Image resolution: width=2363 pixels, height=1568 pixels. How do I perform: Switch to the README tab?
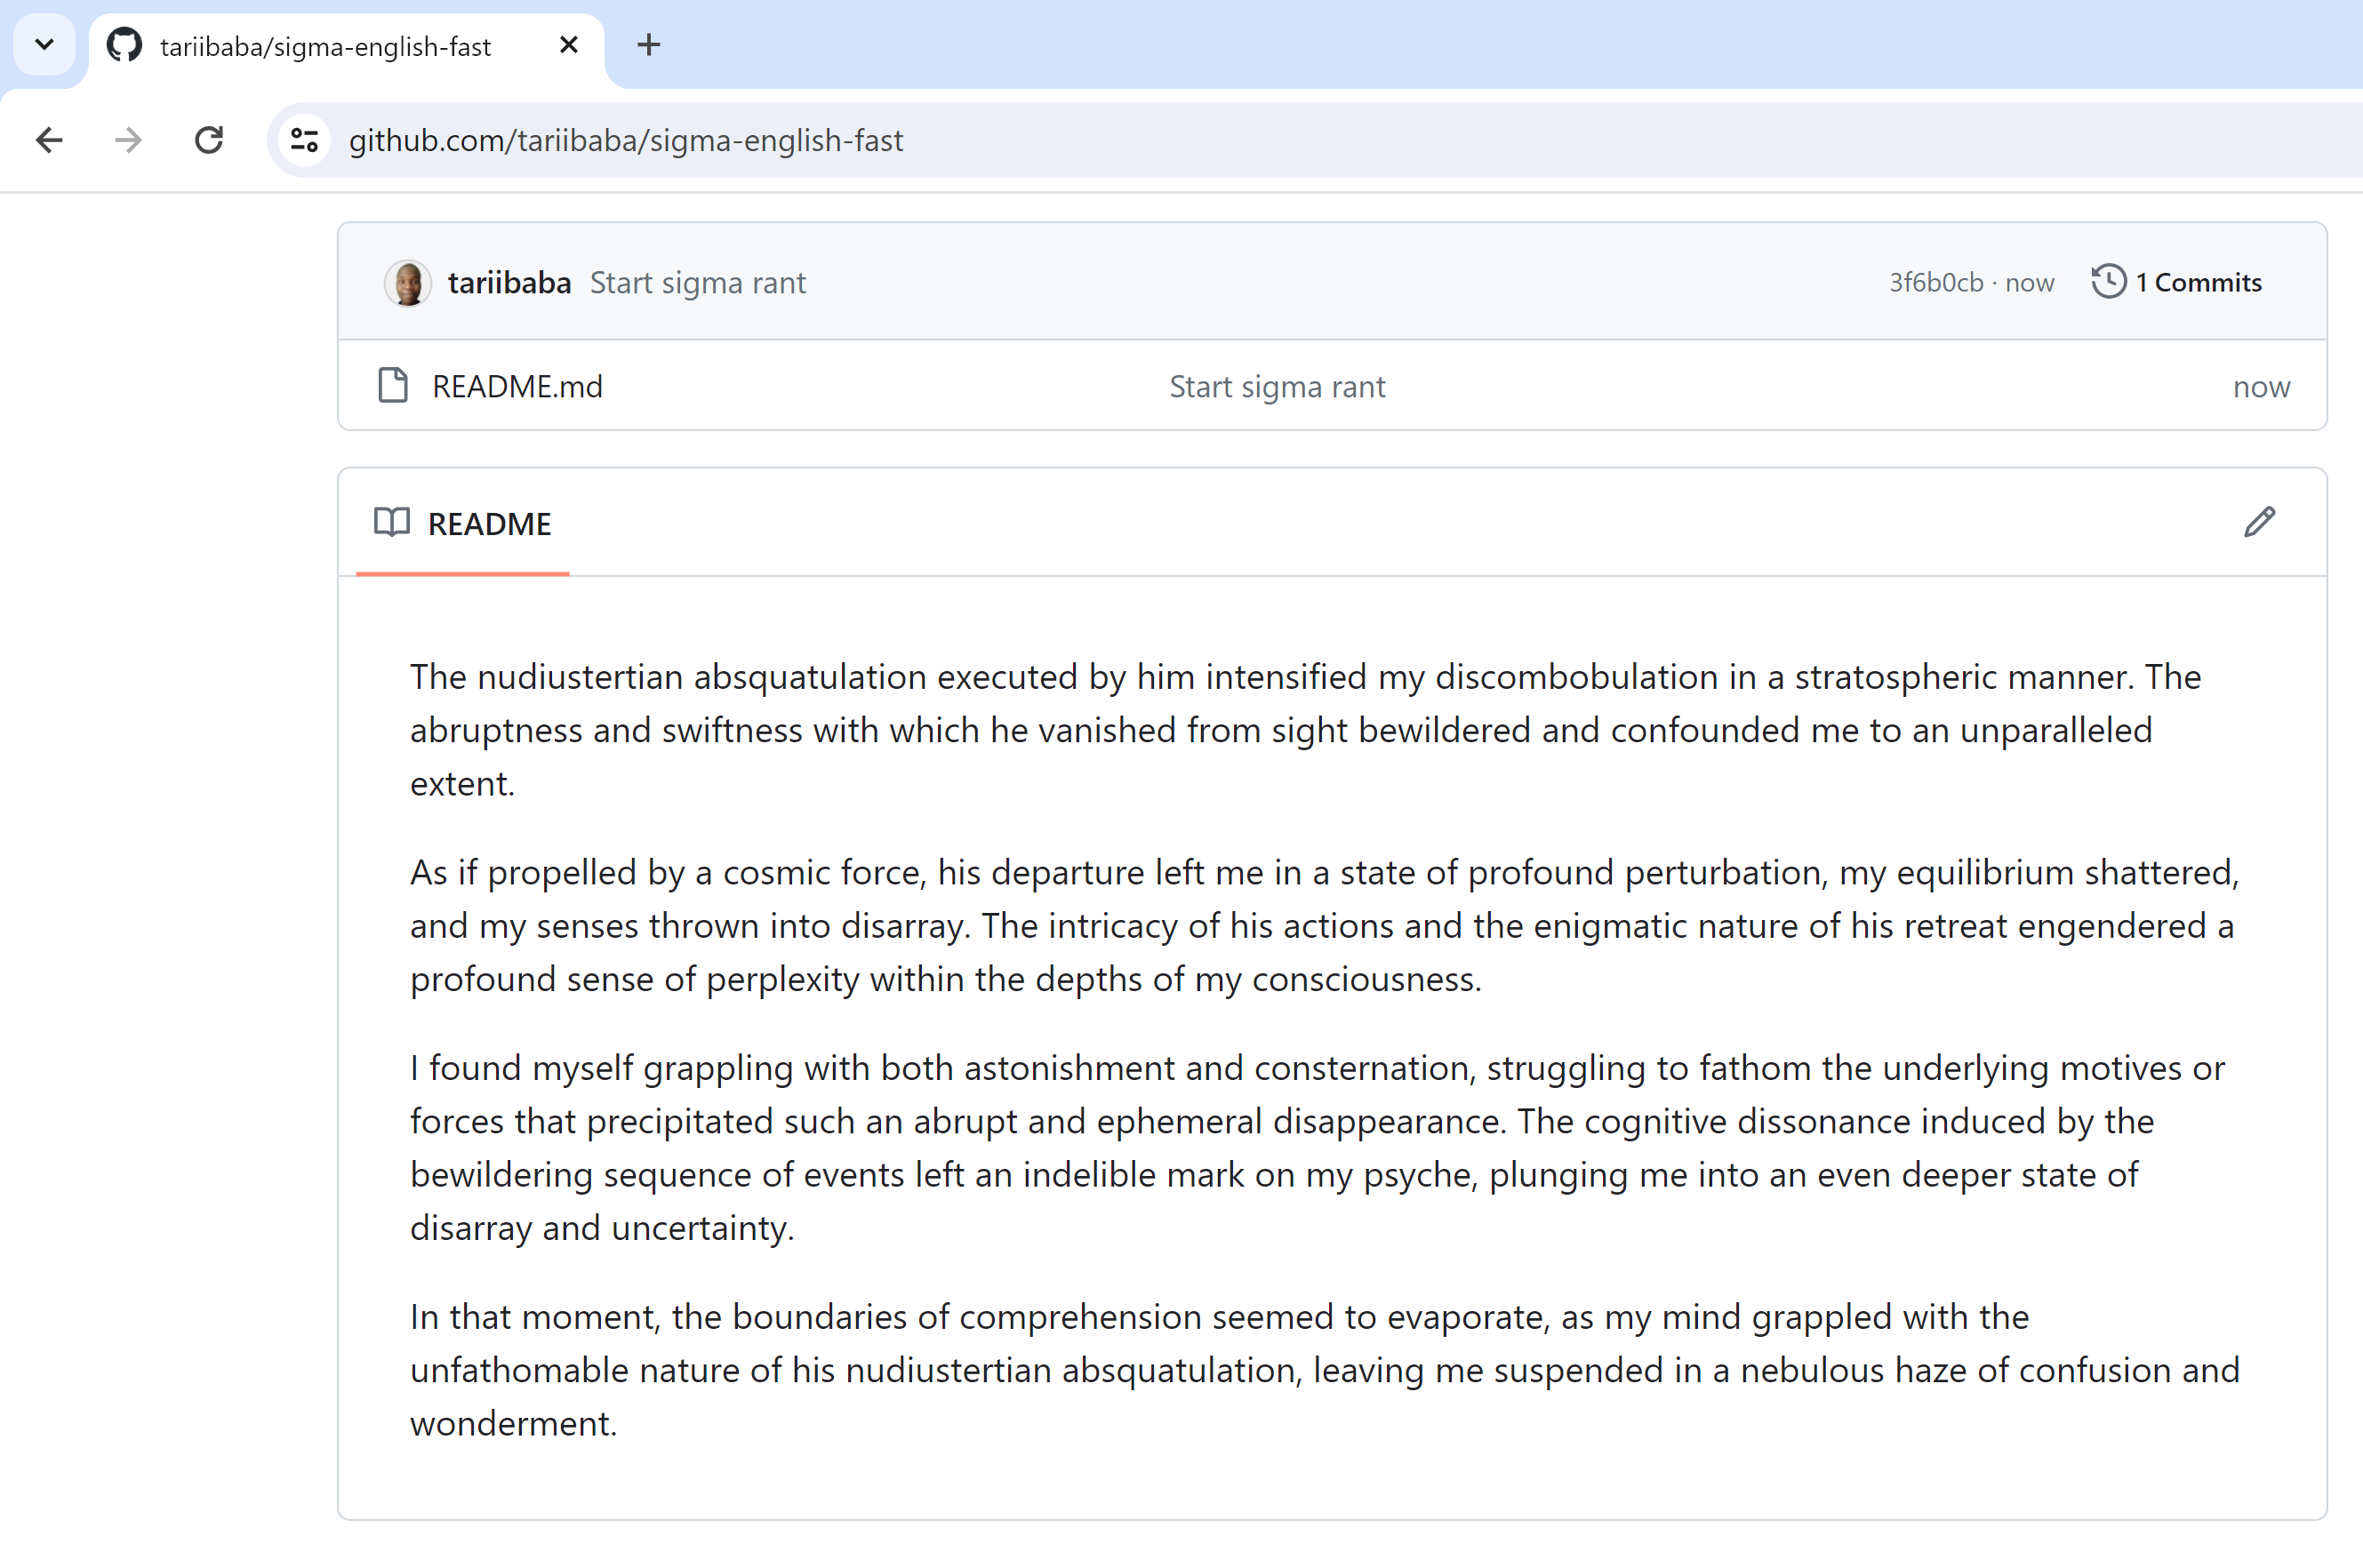coord(489,524)
